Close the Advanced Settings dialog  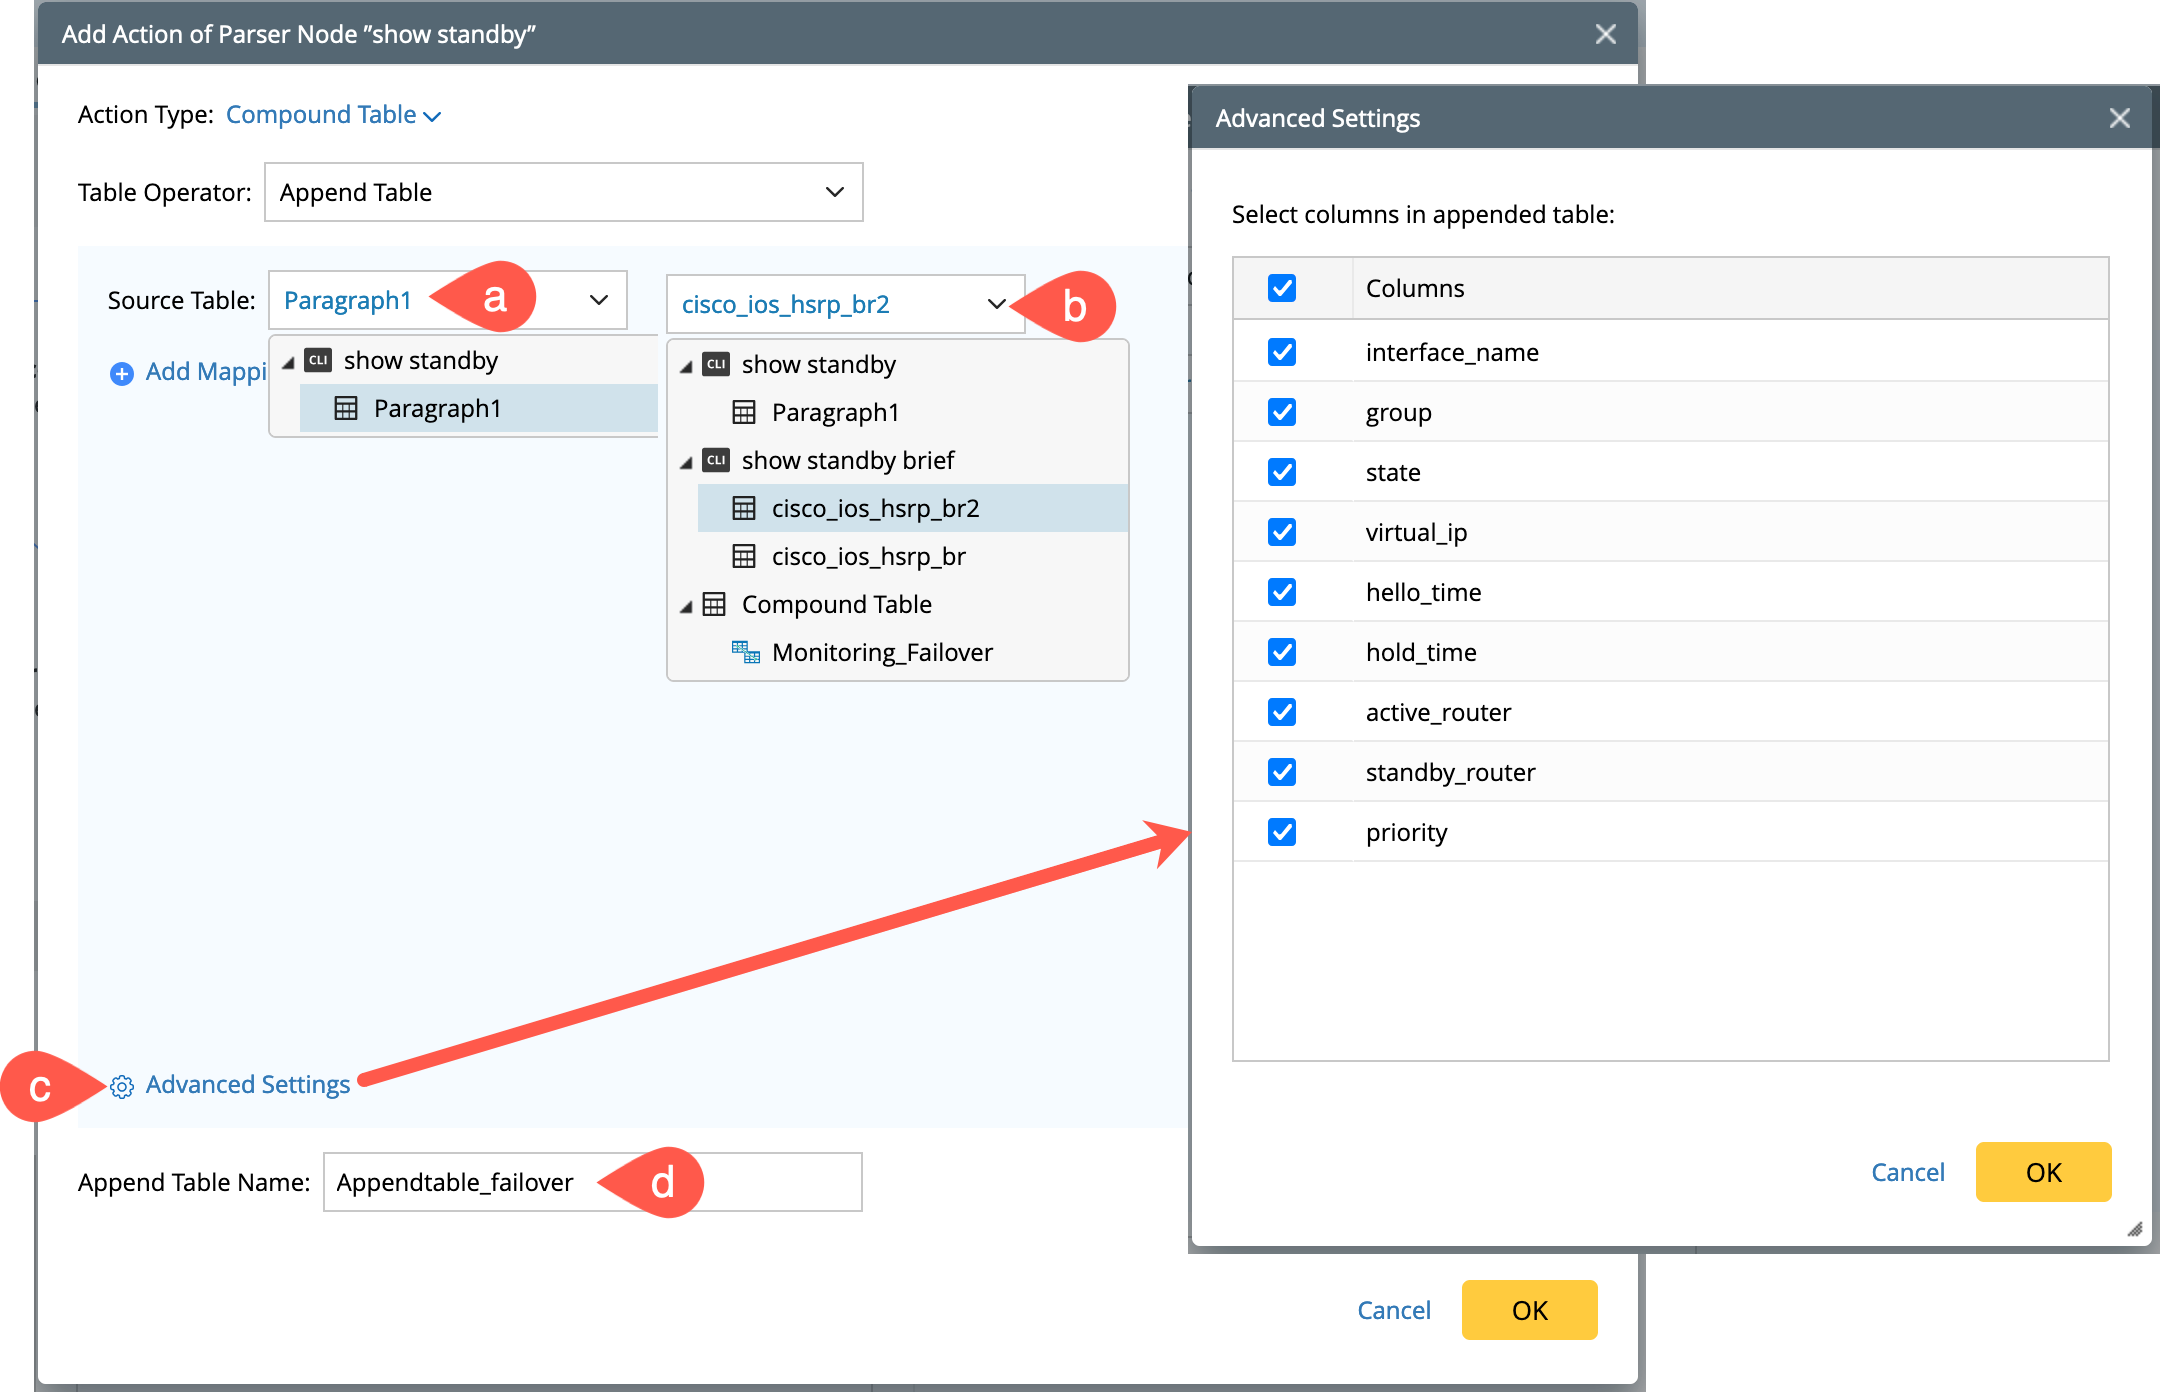tap(2119, 119)
